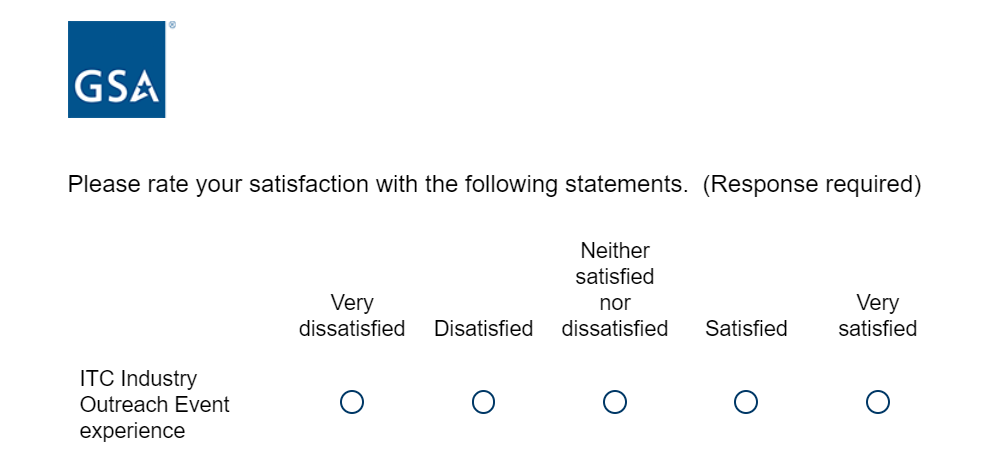Rate the event as Very satisfied
This screenshot has height=457, width=1006.
878,402
